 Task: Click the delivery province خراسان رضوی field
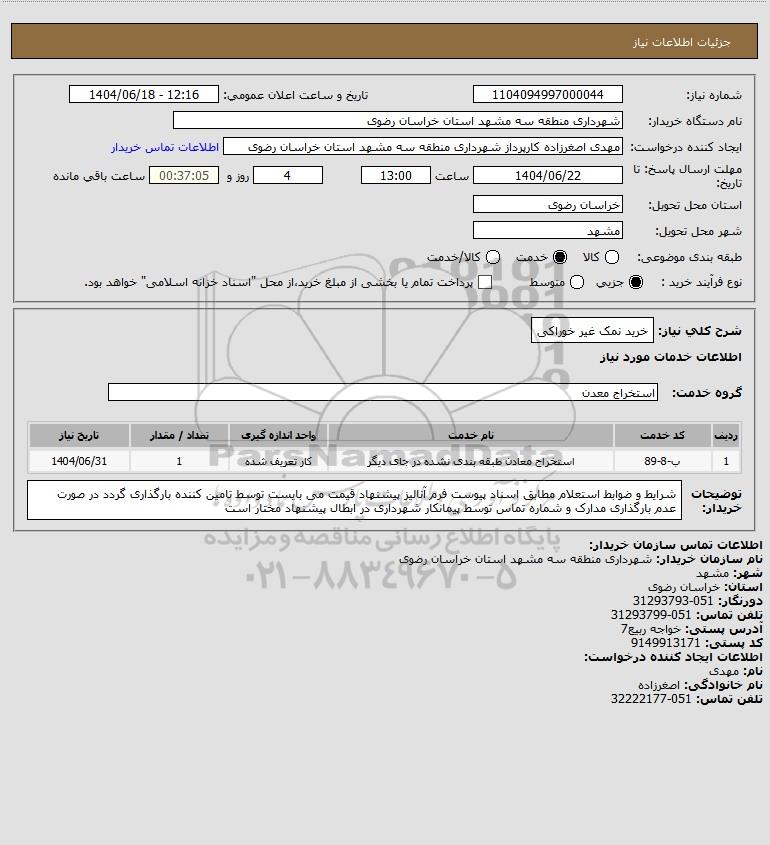547,204
